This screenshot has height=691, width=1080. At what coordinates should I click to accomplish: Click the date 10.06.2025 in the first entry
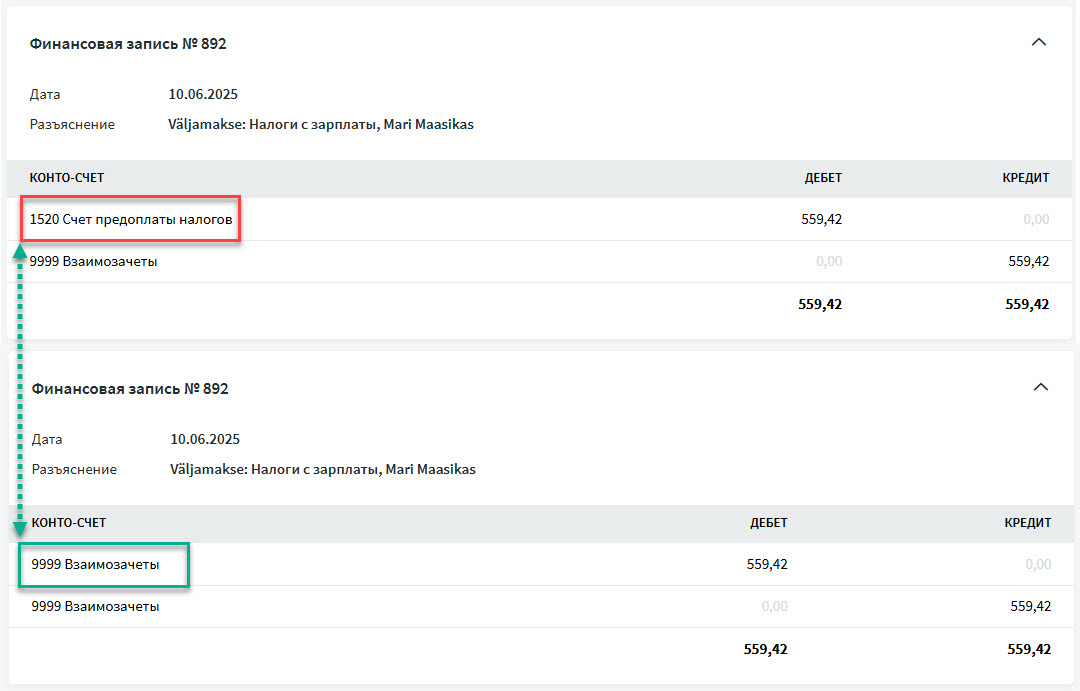(203, 94)
